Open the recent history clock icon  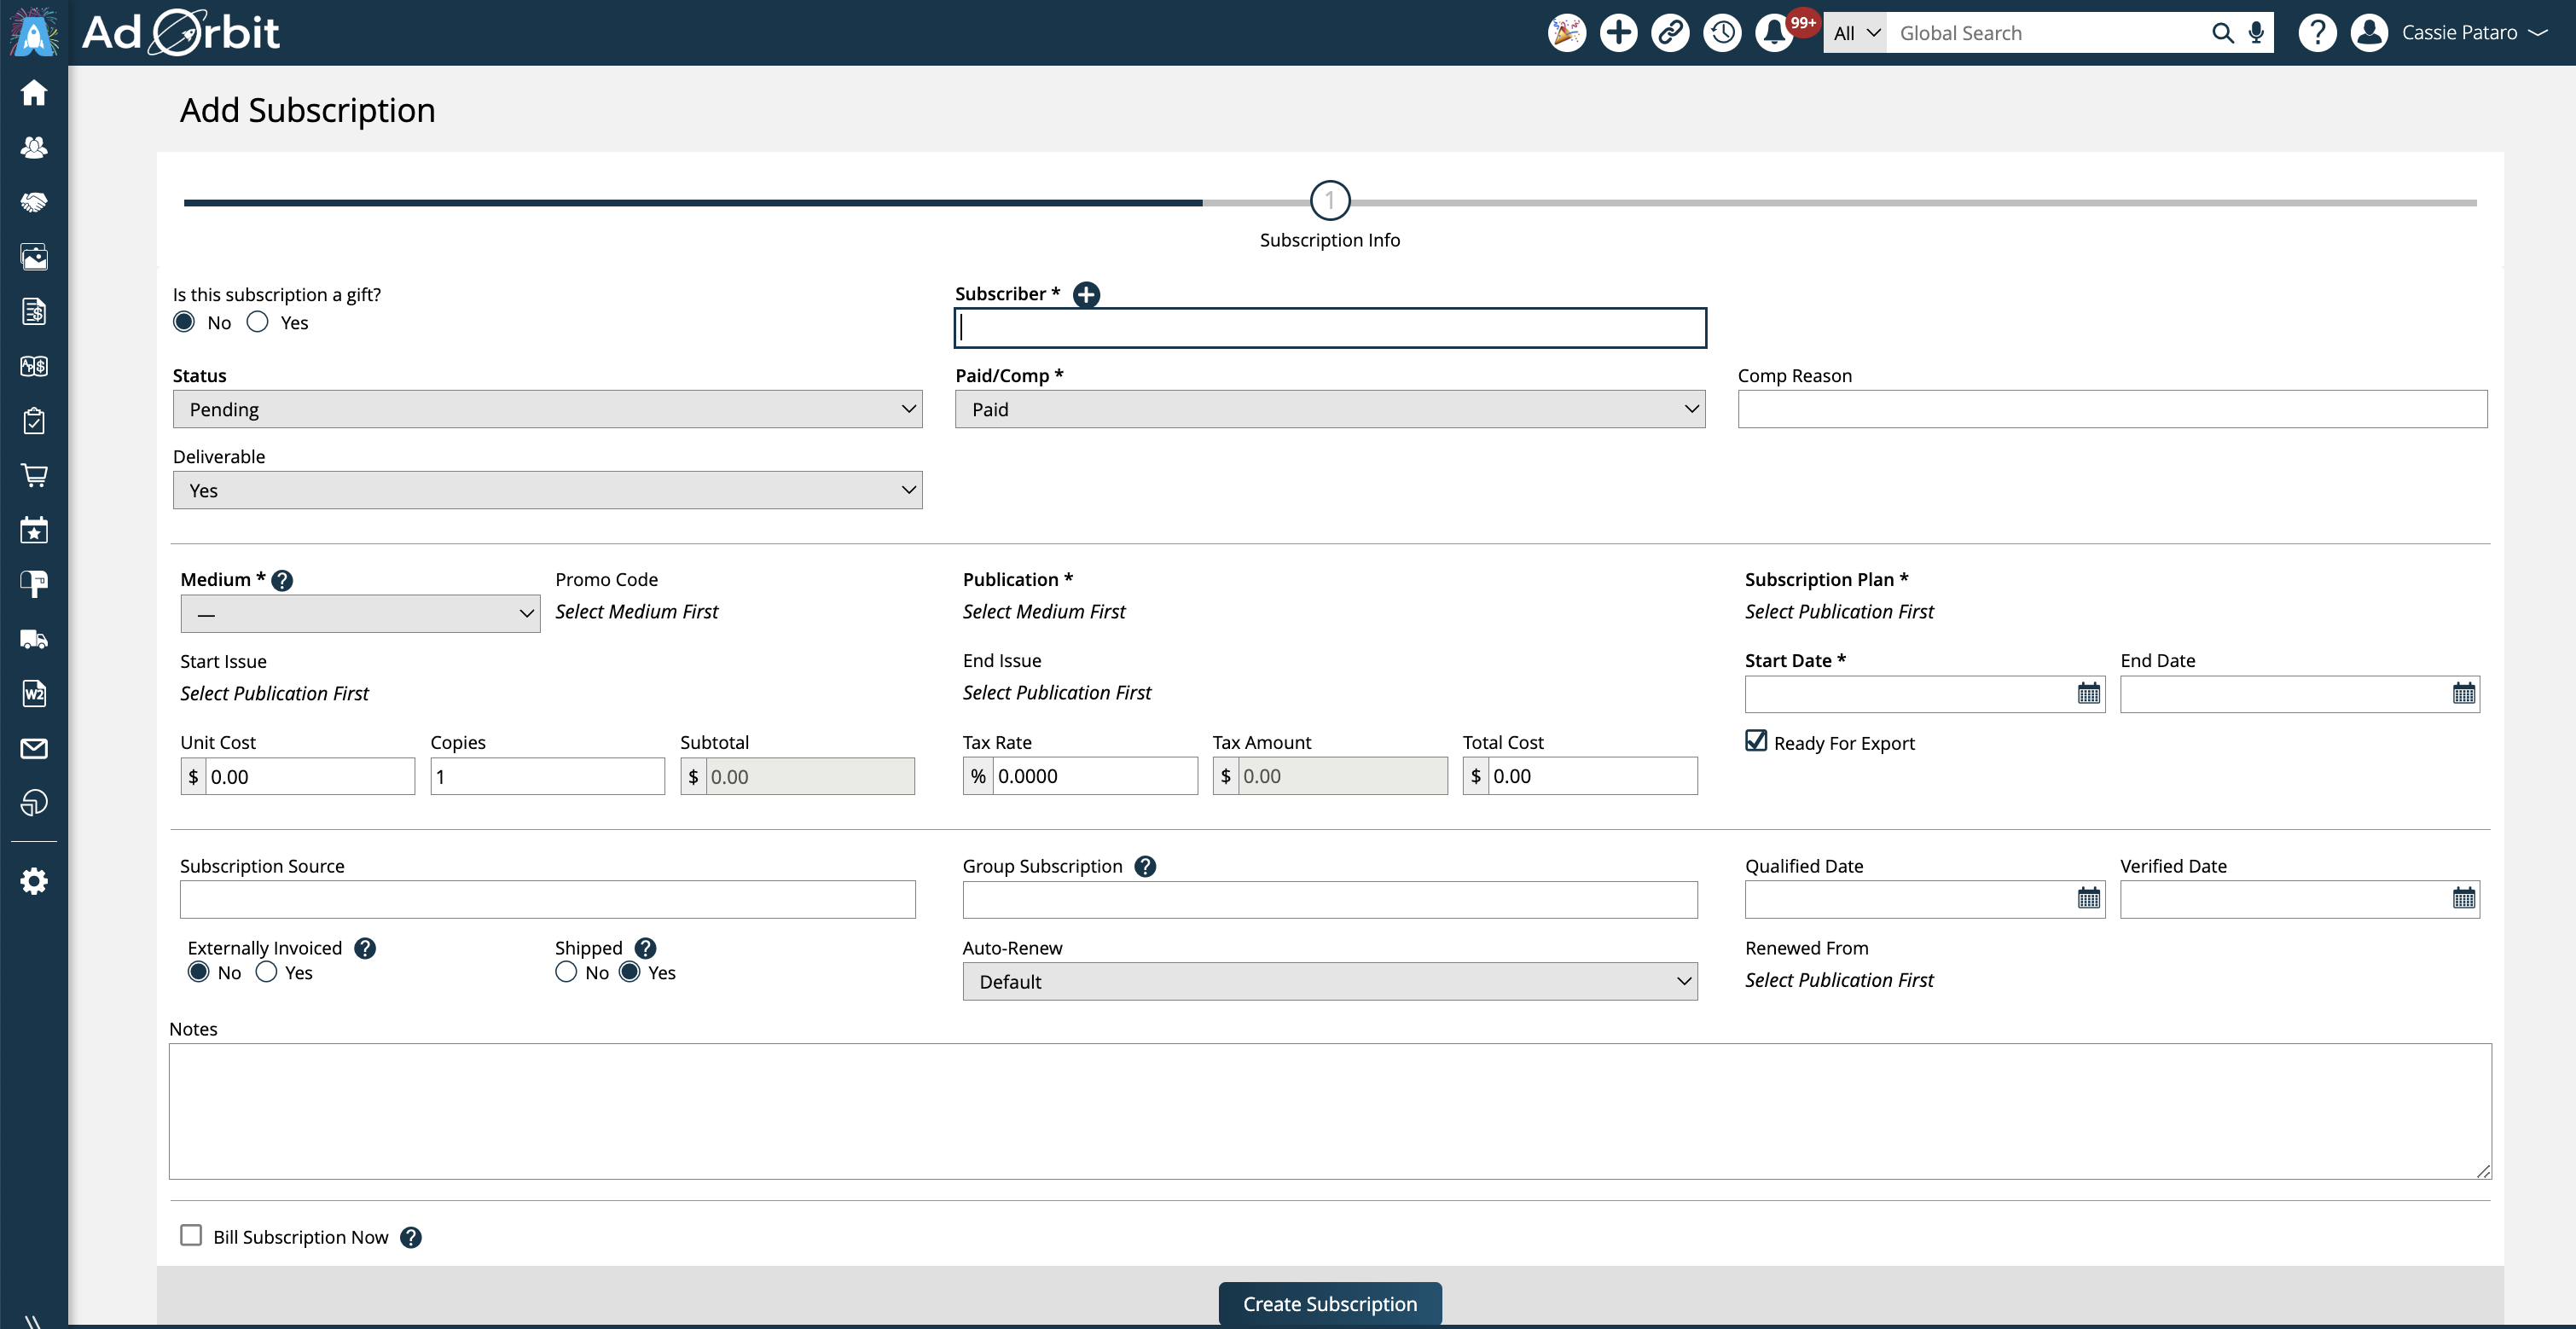pyautogui.click(x=1722, y=33)
